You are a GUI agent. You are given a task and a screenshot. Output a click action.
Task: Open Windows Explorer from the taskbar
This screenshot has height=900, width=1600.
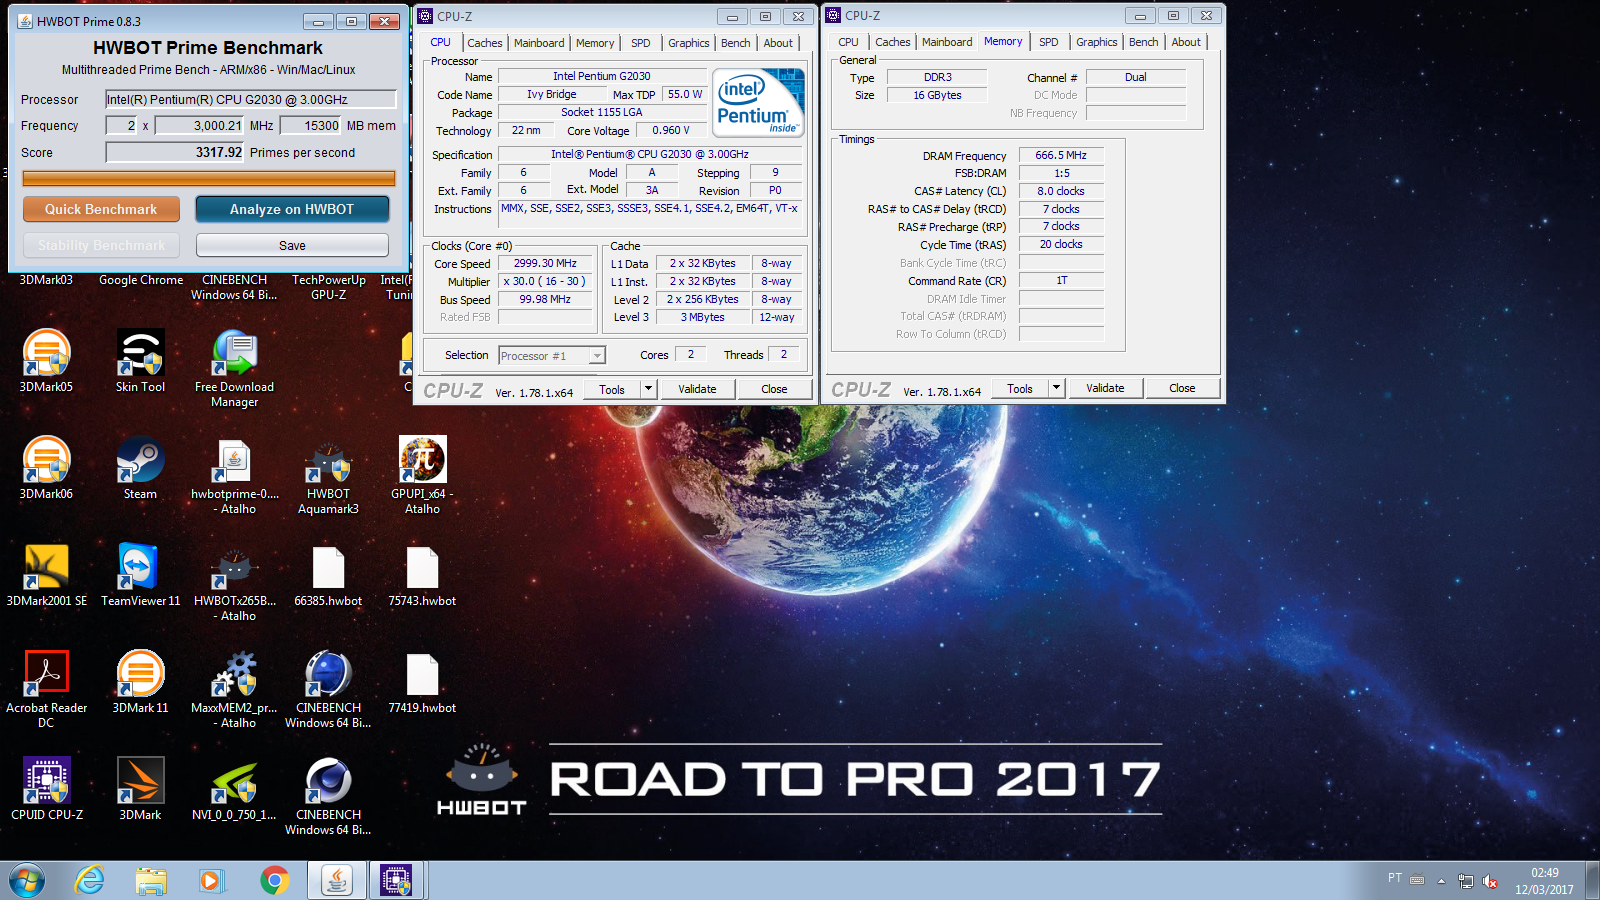coord(151,880)
